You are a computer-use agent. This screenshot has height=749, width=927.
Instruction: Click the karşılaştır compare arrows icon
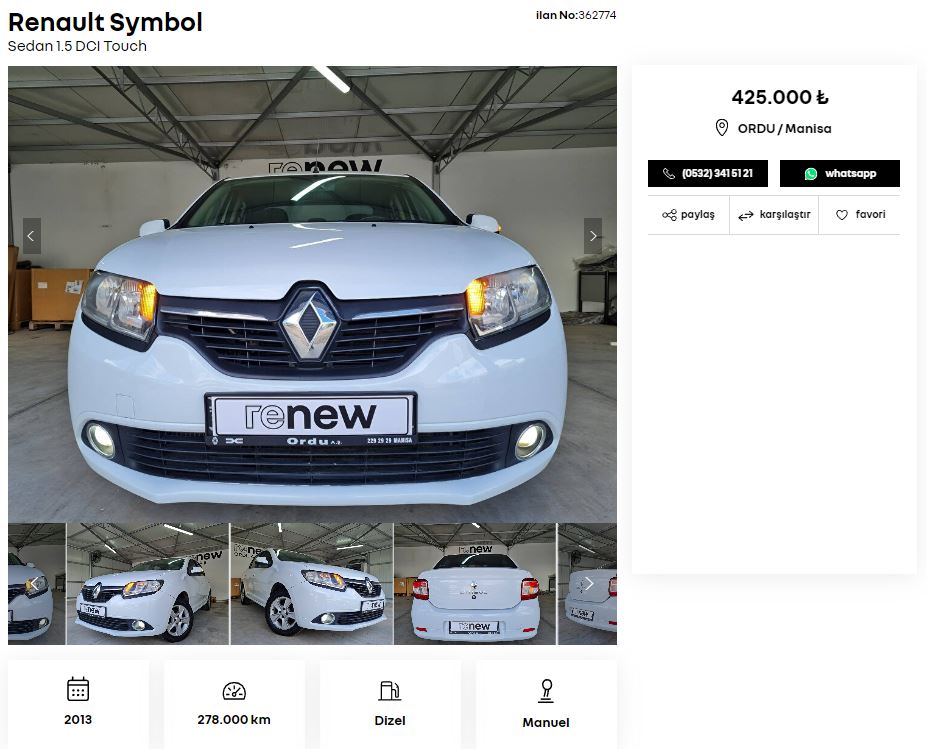coord(745,215)
